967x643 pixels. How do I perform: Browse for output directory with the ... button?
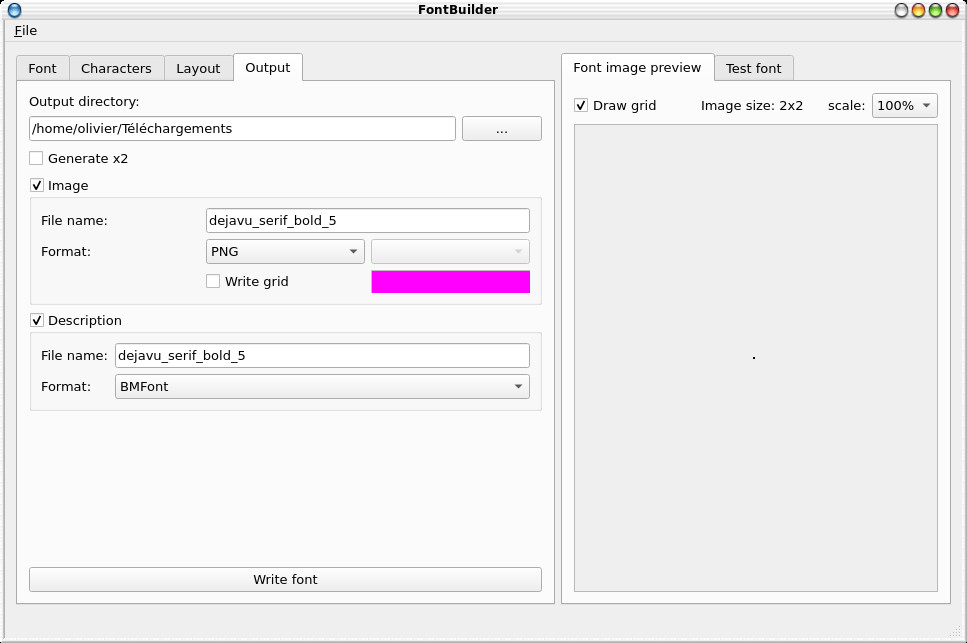pos(501,129)
